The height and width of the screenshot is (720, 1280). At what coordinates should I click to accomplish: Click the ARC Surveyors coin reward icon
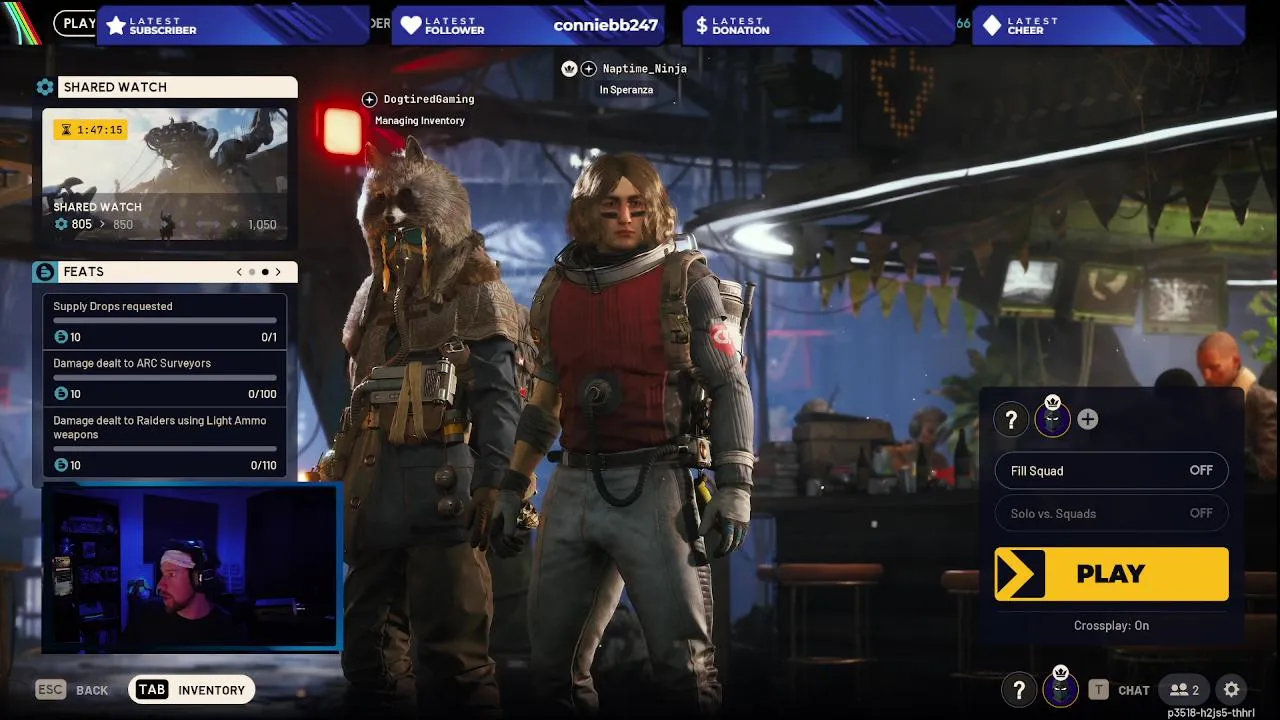(x=61, y=394)
